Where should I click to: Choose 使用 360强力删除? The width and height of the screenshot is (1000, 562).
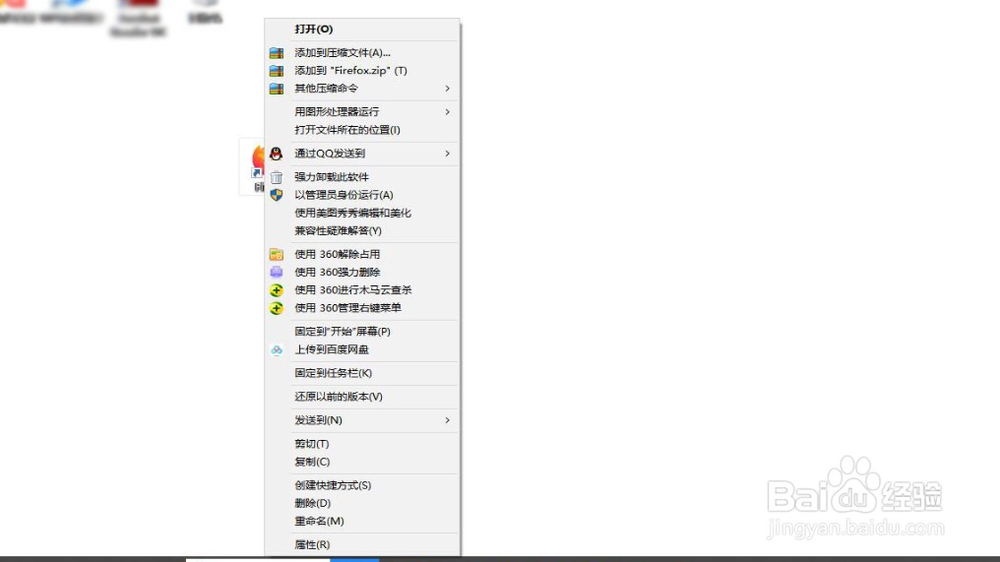click(362, 272)
